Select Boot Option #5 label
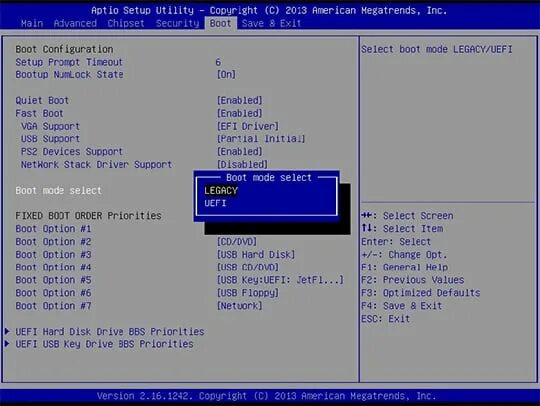This screenshot has height=406, width=540. [53, 280]
